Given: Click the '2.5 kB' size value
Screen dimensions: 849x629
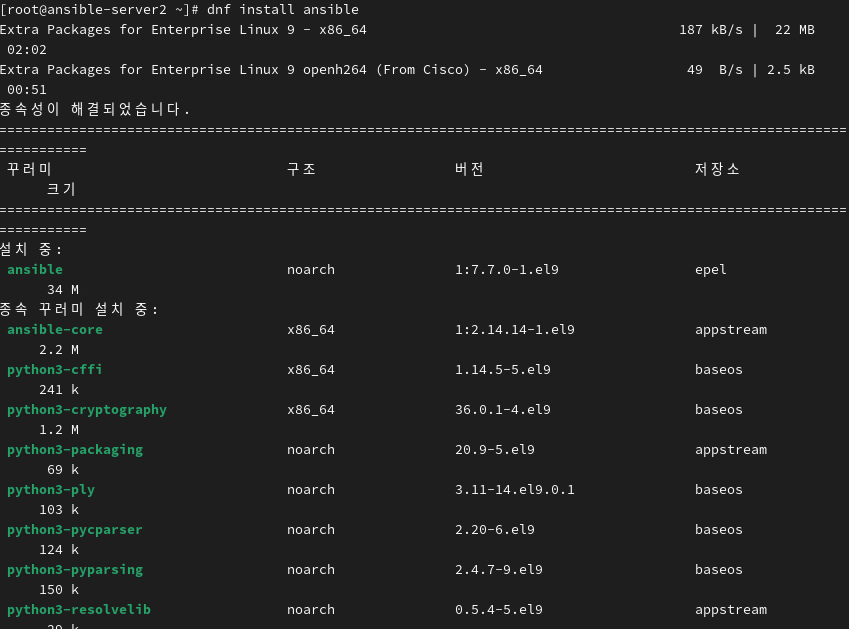Looking at the screenshot, I should point(791,70).
